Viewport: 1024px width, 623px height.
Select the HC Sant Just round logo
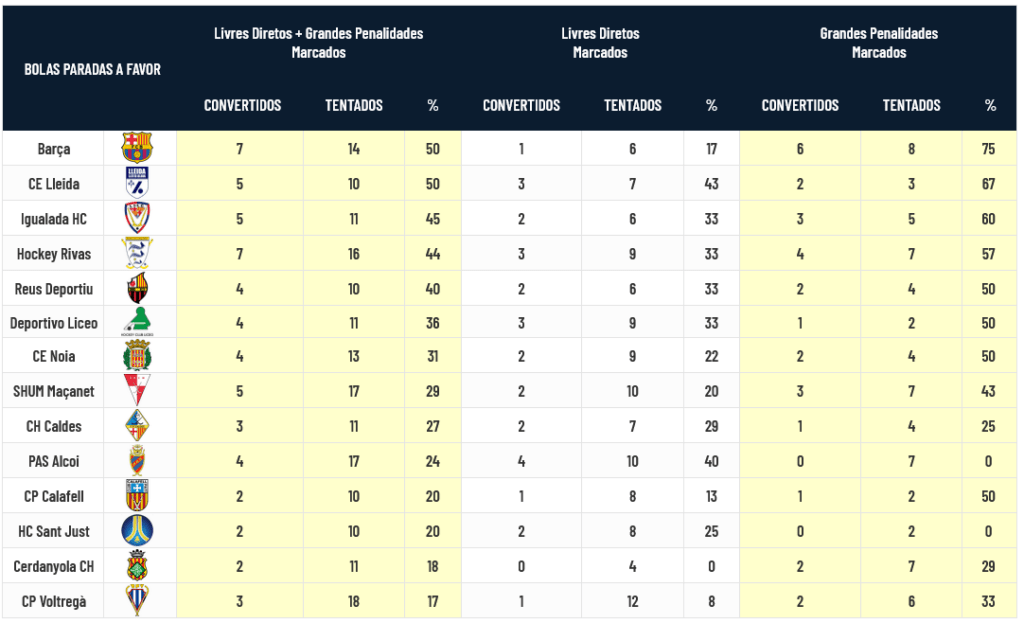(x=137, y=530)
